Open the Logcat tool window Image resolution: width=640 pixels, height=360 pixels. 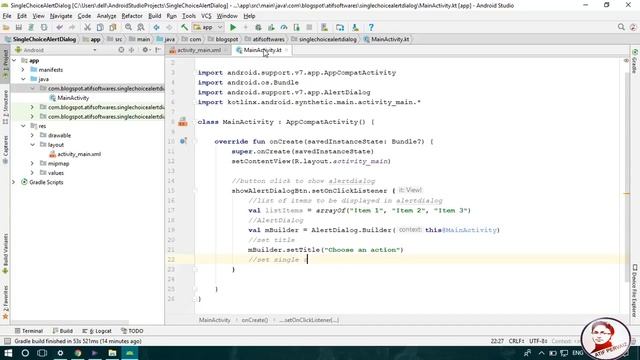tap(97, 331)
